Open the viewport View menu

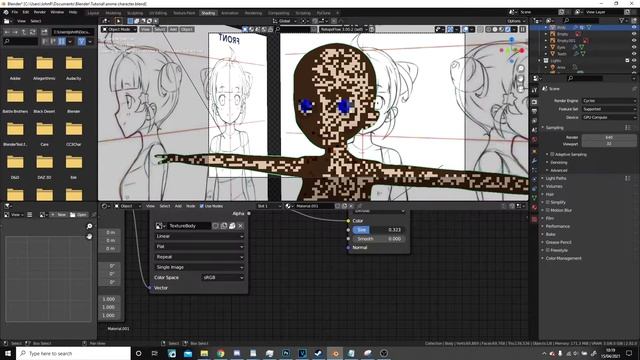point(145,29)
